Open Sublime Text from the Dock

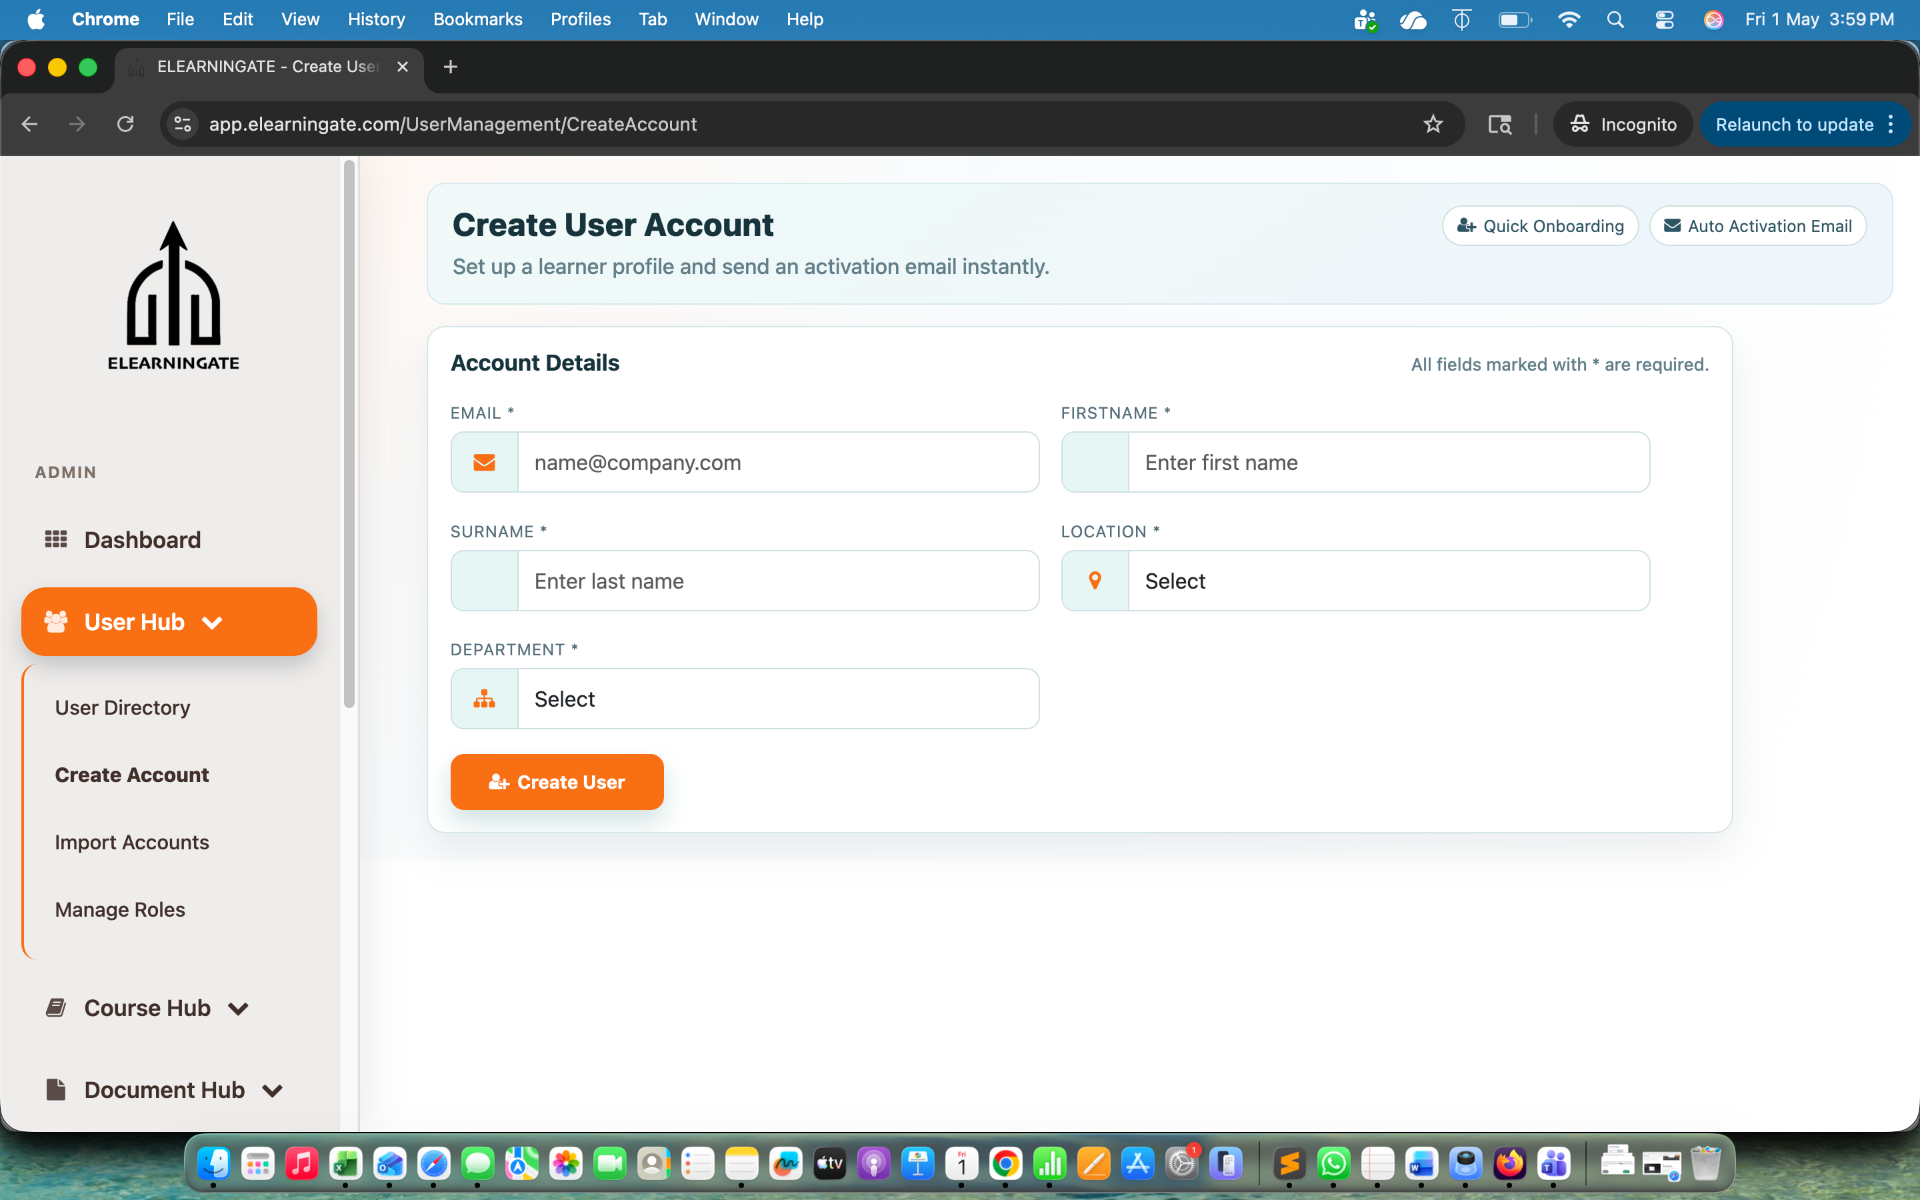tap(1289, 1163)
